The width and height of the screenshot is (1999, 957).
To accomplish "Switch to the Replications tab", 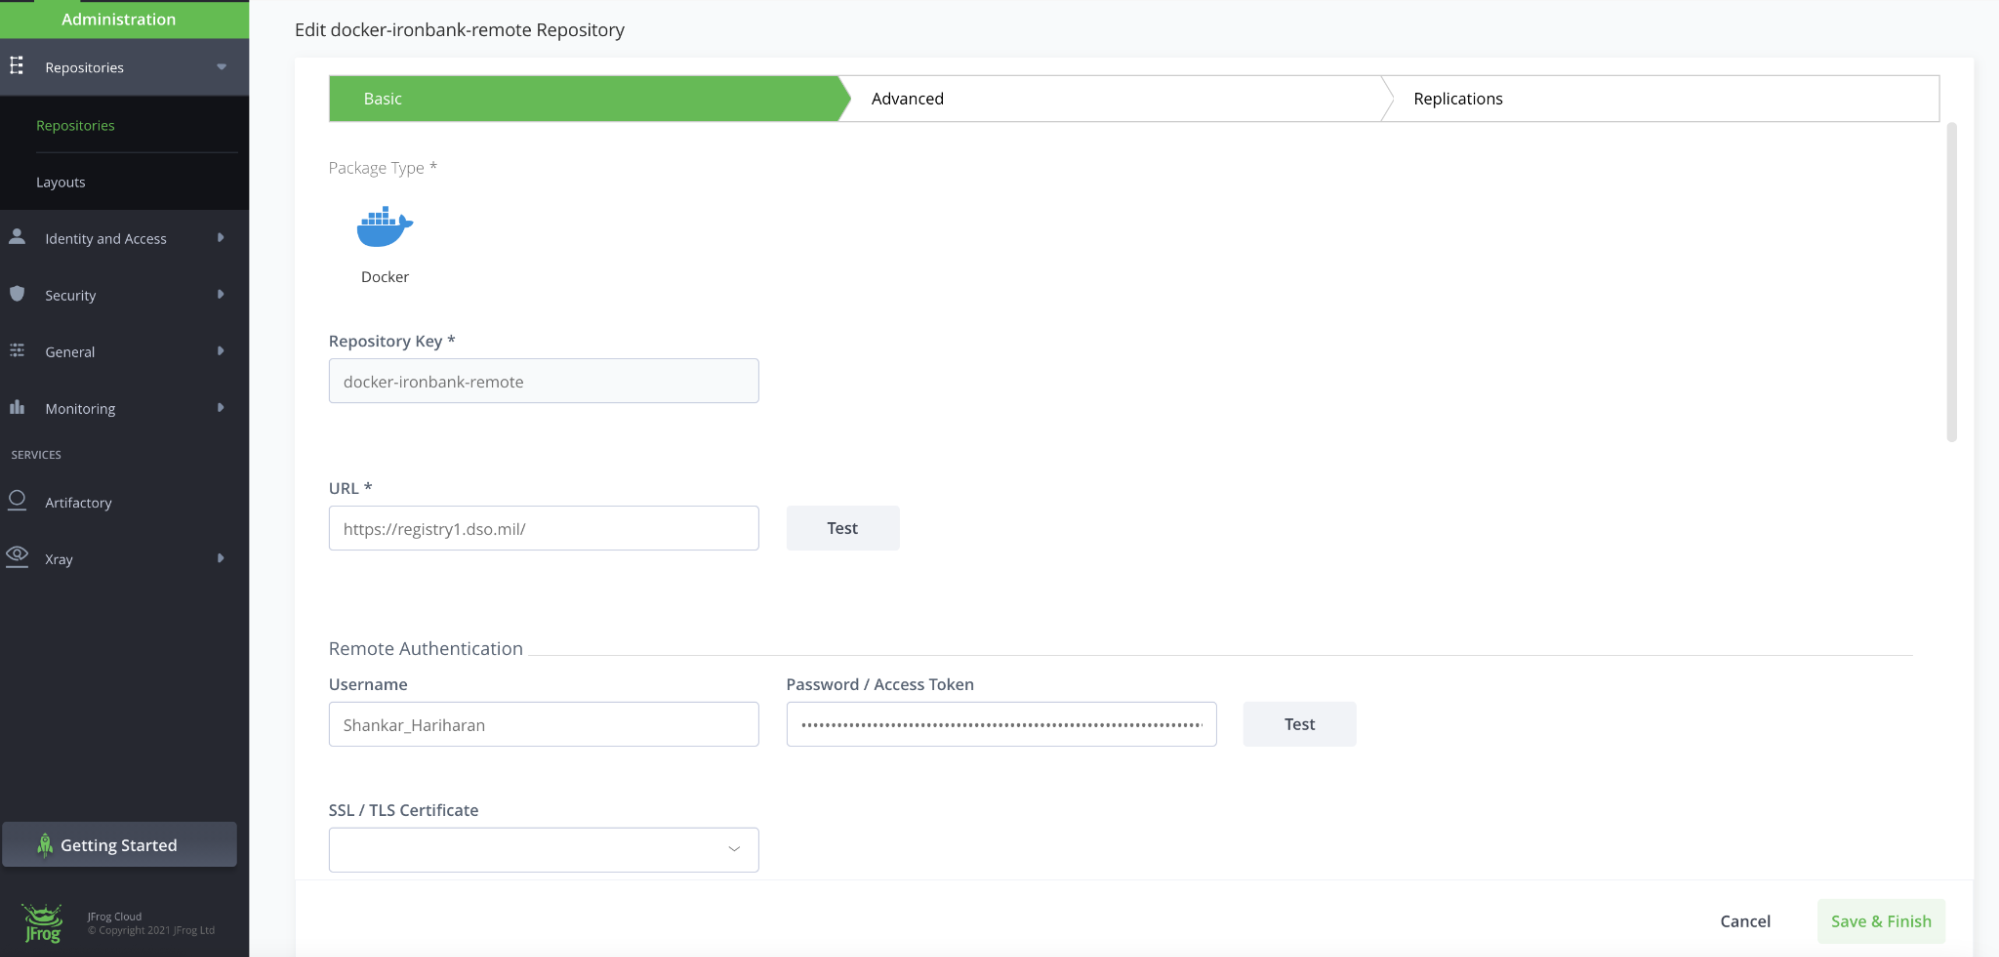I will pos(1457,98).
